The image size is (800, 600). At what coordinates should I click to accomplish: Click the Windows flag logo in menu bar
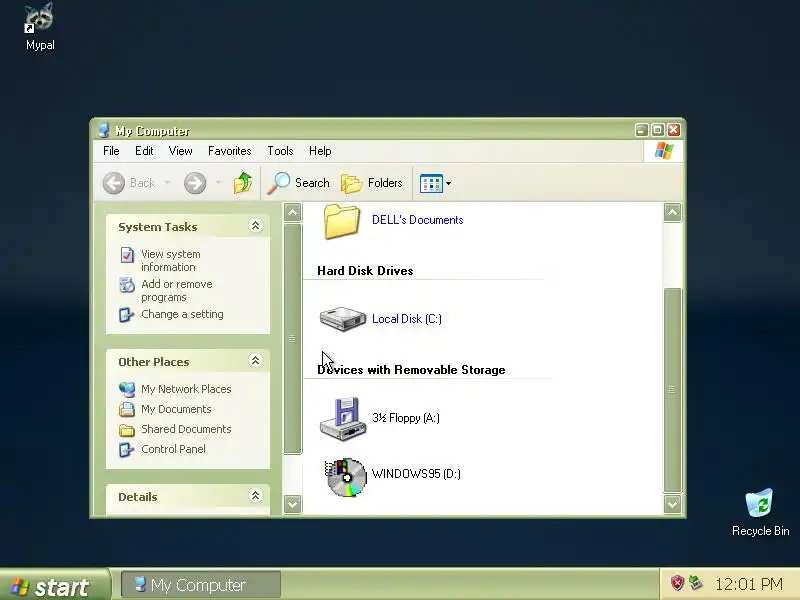click(x=664, y=151)
